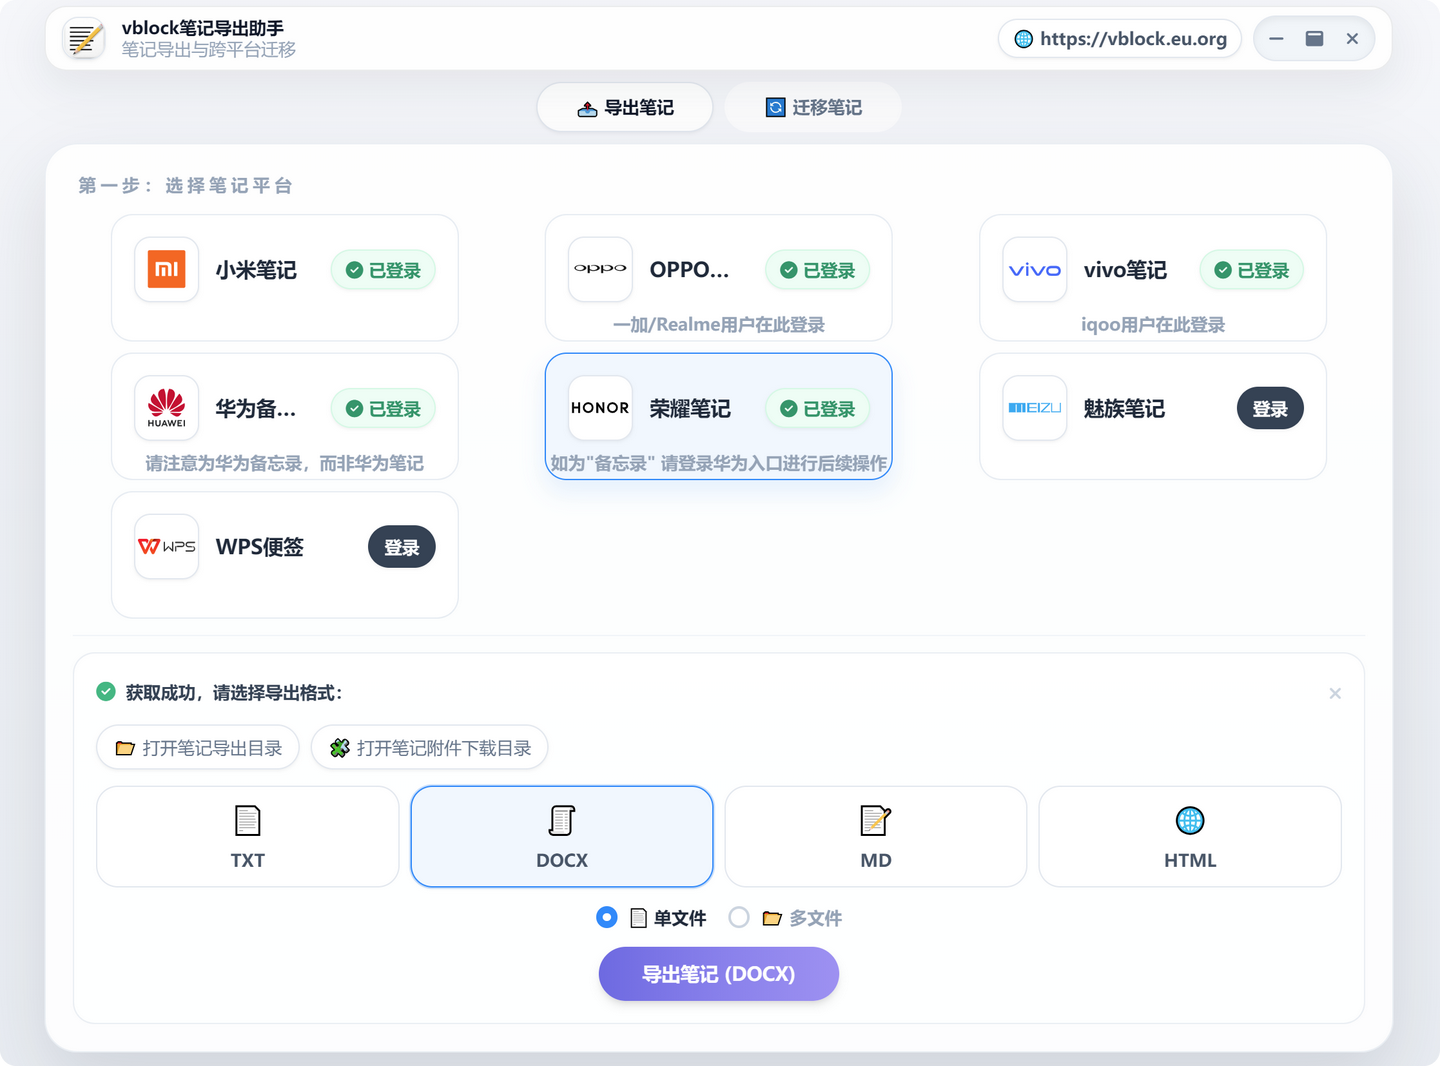Viewport: 1440px width, 1066px height.
Task: Click the single-file document icon
Action: pos(639,918)
